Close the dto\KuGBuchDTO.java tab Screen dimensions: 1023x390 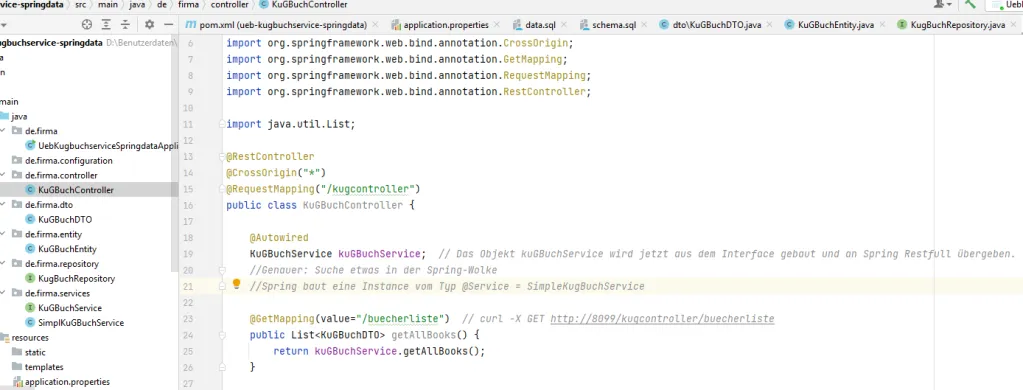769,25
